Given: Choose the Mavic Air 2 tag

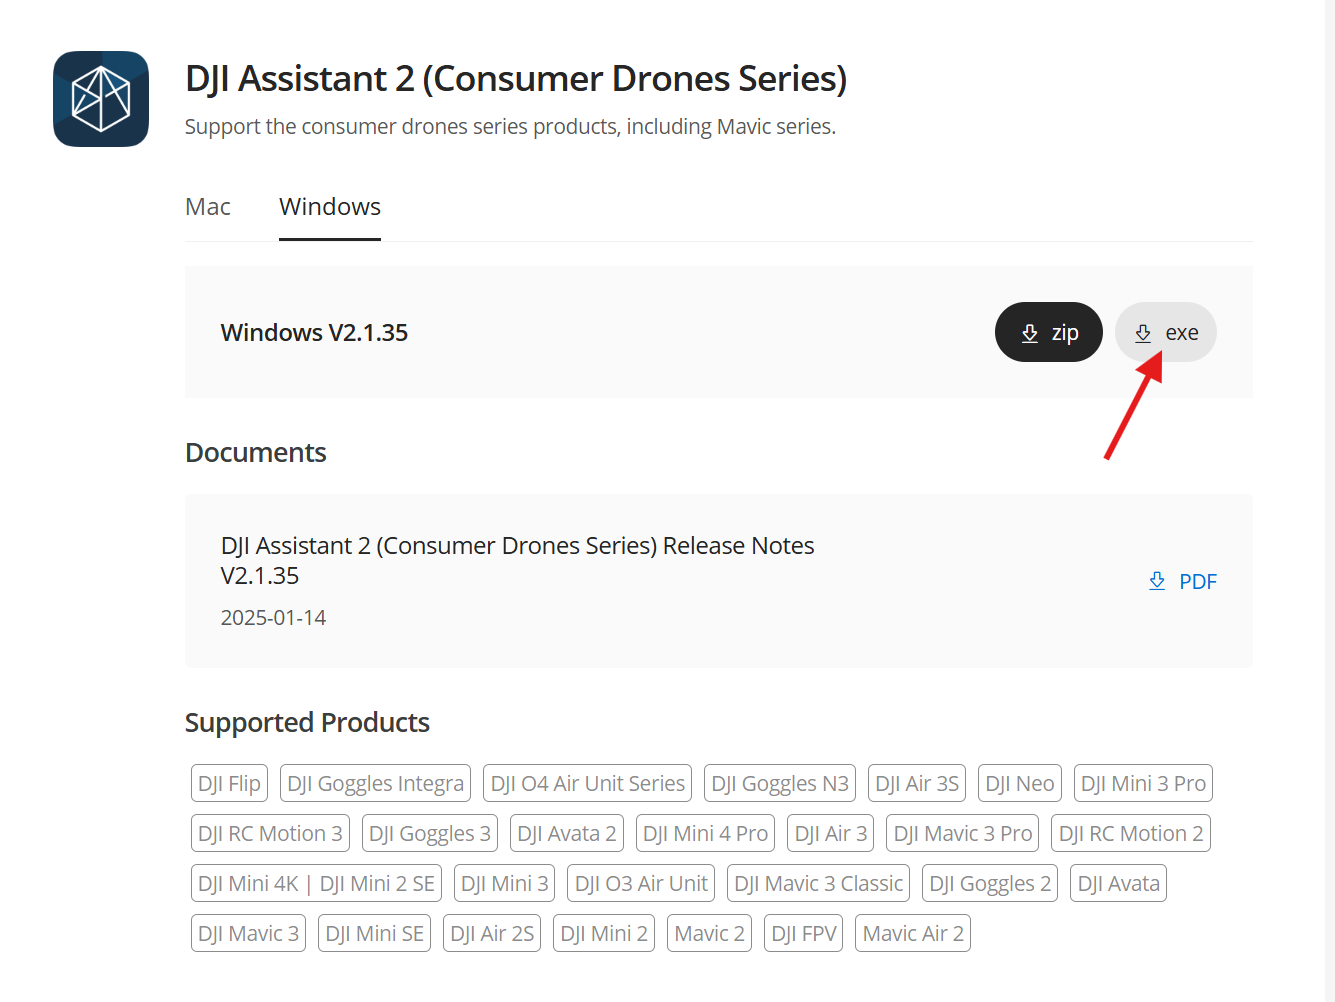Looking at the screenshot, I should point(913,933).
